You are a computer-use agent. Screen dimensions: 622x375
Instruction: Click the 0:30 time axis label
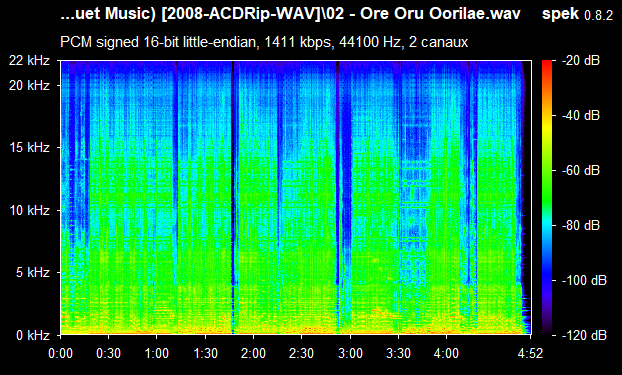[108, 353]
